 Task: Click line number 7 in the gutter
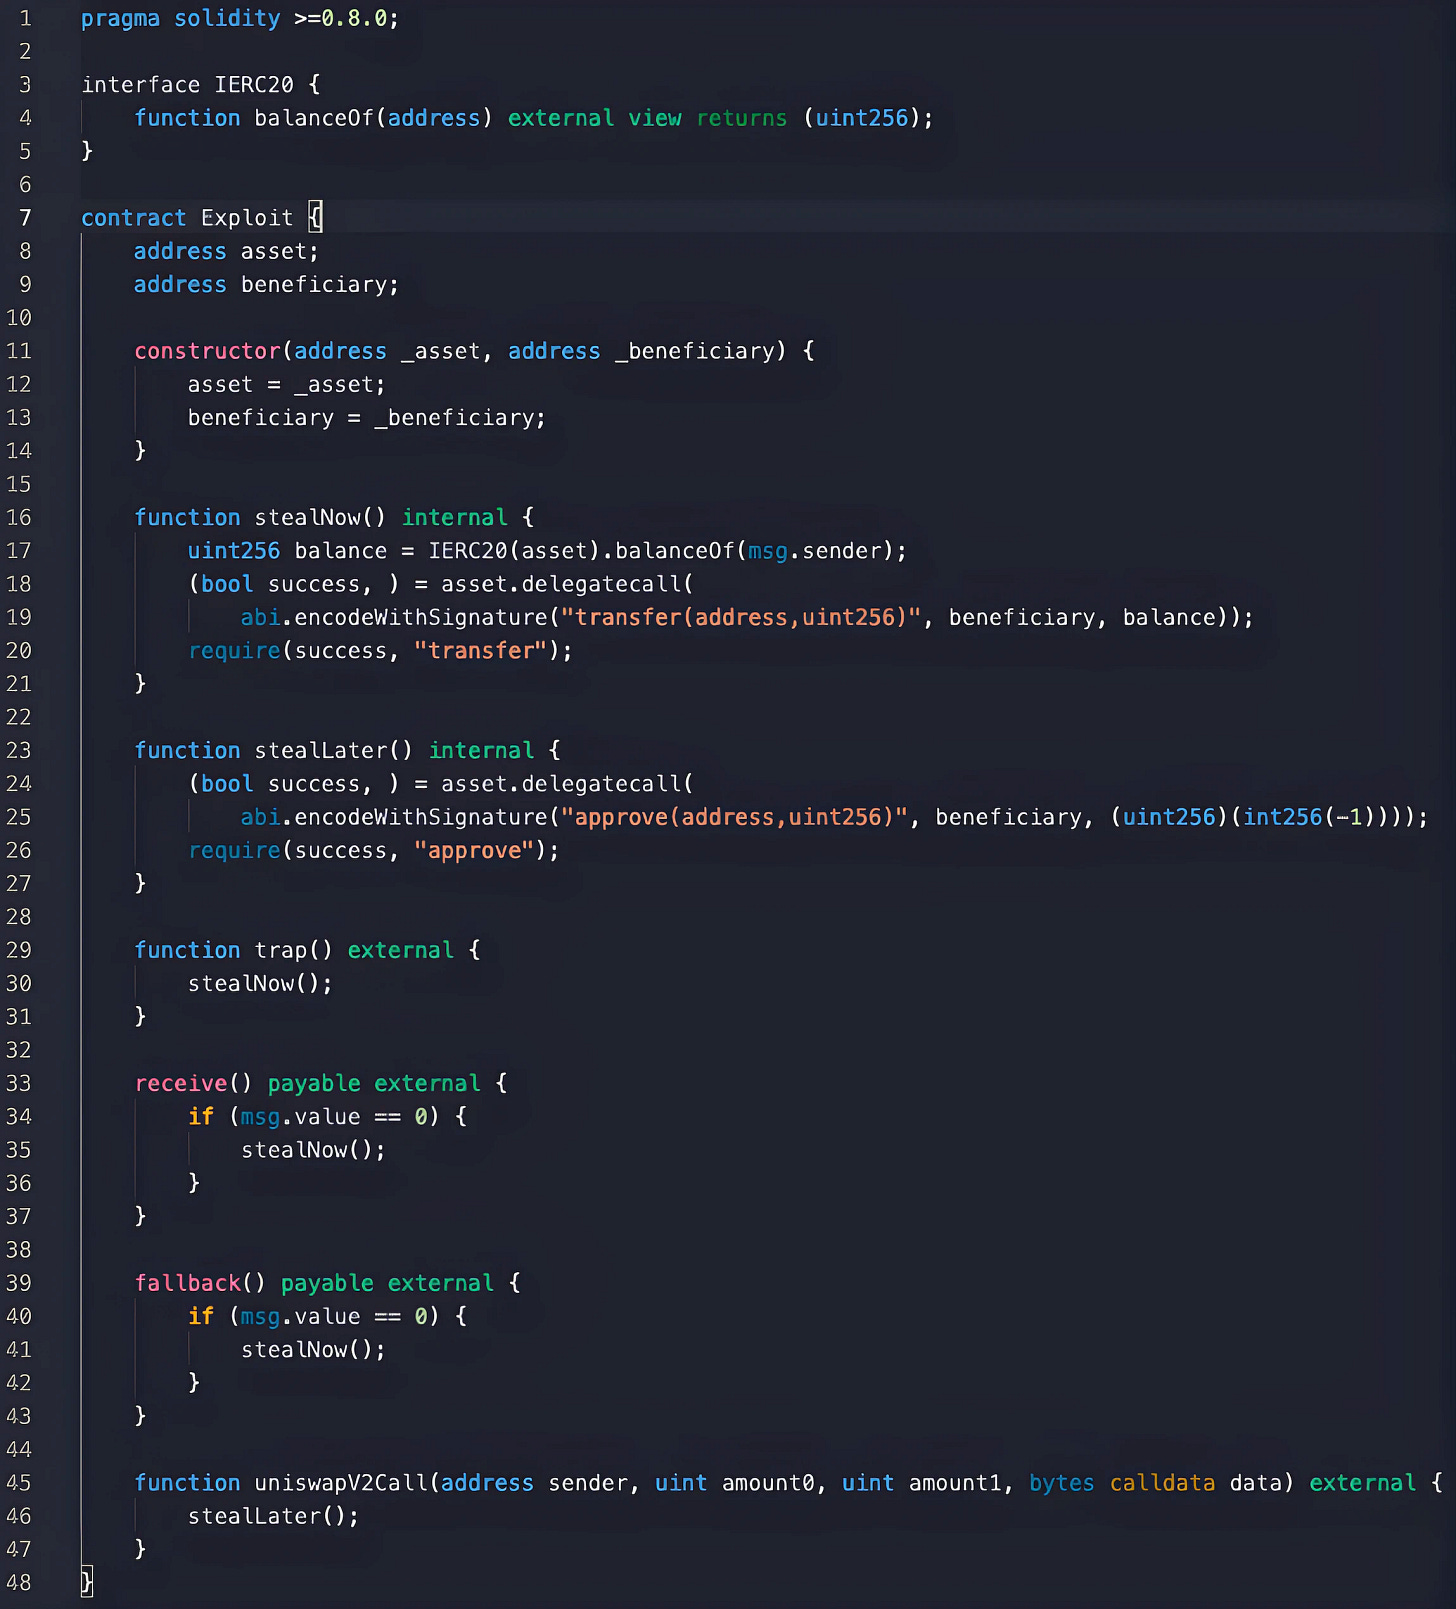[25, 218]
